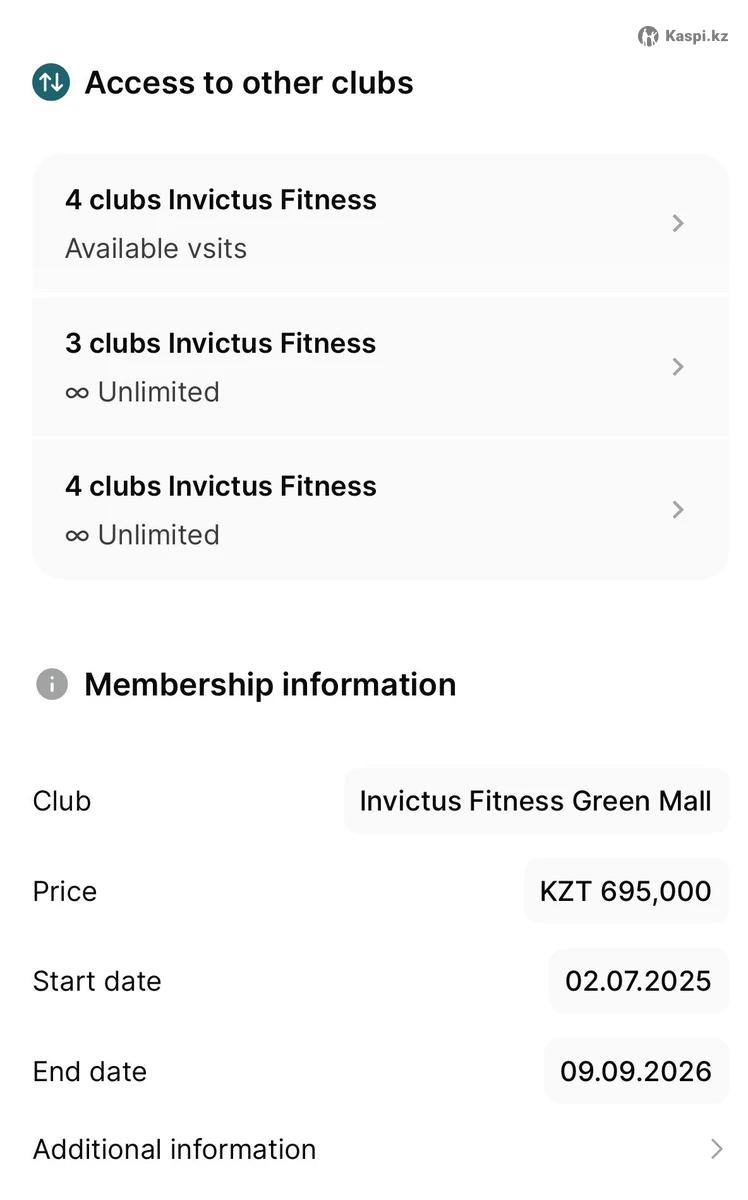748x1200 pixels.
Task: Click infinity icon in 4 clubs Unlimited row
Action: tap(77, 536)
